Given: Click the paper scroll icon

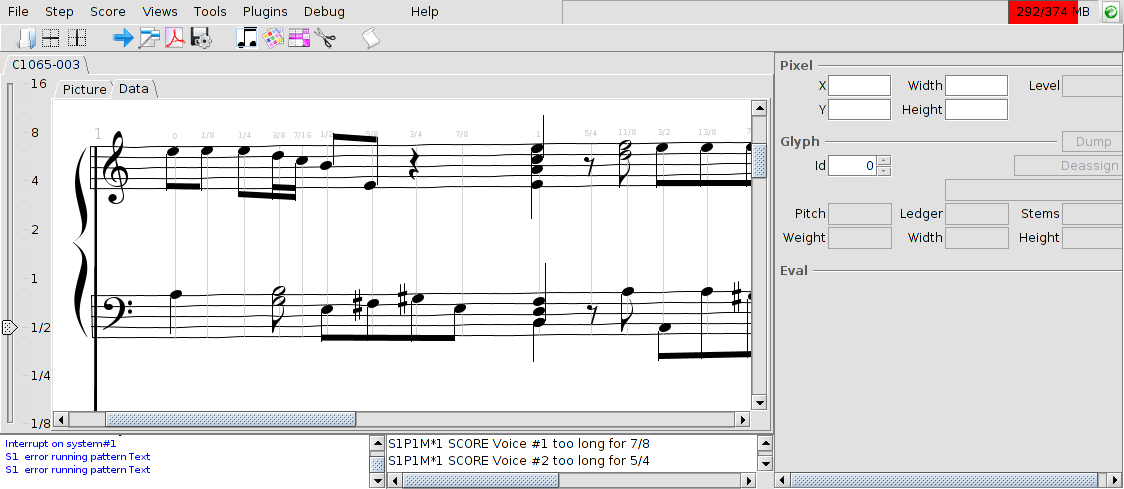Looking at the screenshot, I should point(371,38).
